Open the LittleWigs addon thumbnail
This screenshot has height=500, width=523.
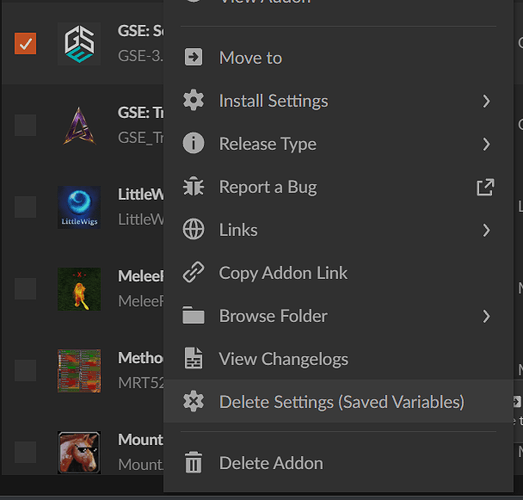click(79, 207)
